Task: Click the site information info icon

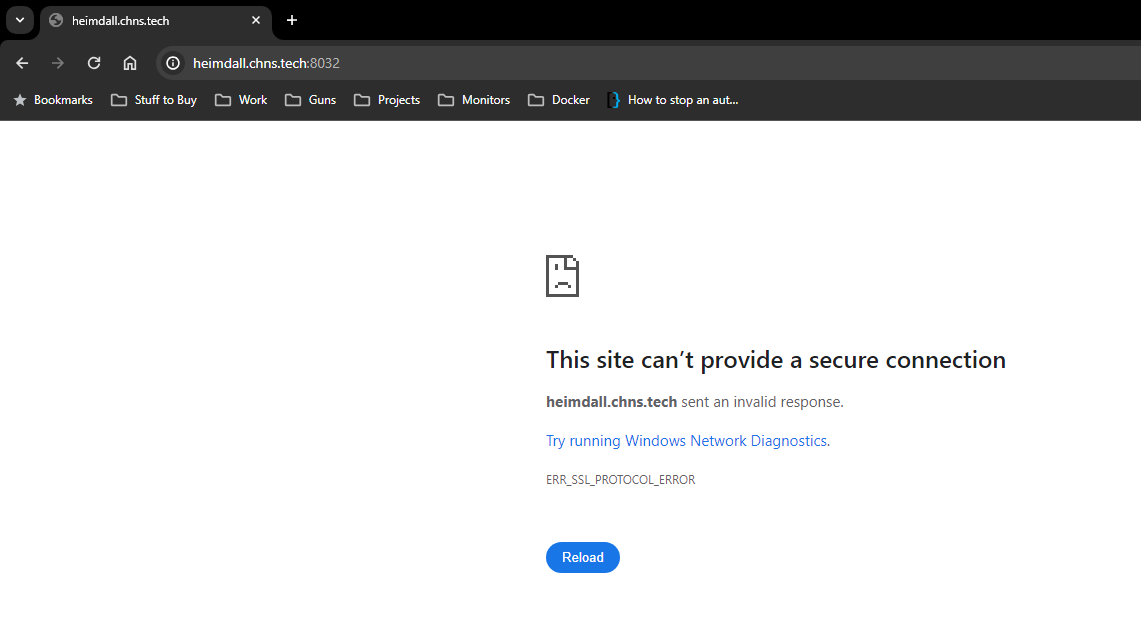Action: 172,63
